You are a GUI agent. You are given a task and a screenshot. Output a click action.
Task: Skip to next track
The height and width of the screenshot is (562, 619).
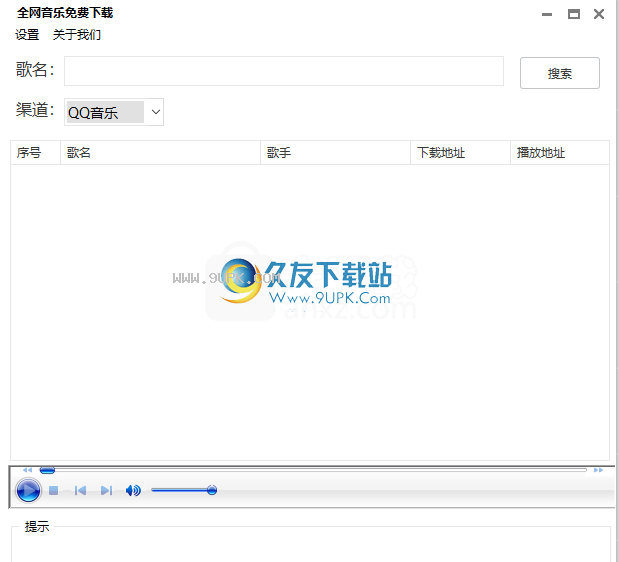pyautogui.click(x=106, y=491)
